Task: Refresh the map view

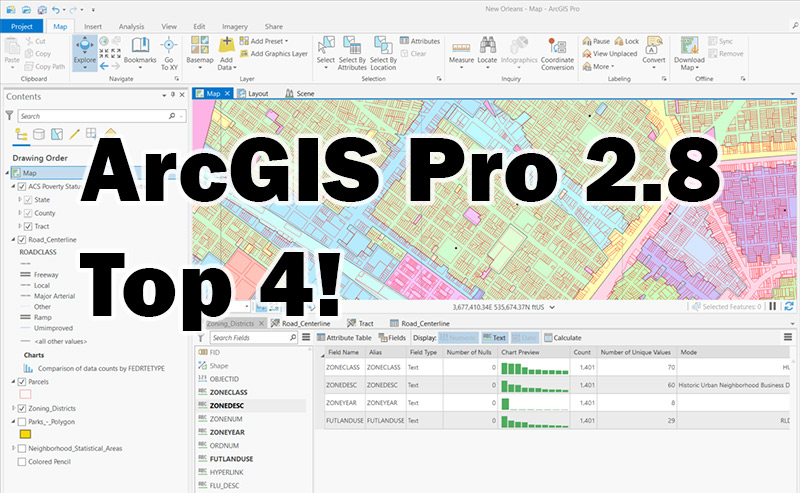Action: (789, 307)
